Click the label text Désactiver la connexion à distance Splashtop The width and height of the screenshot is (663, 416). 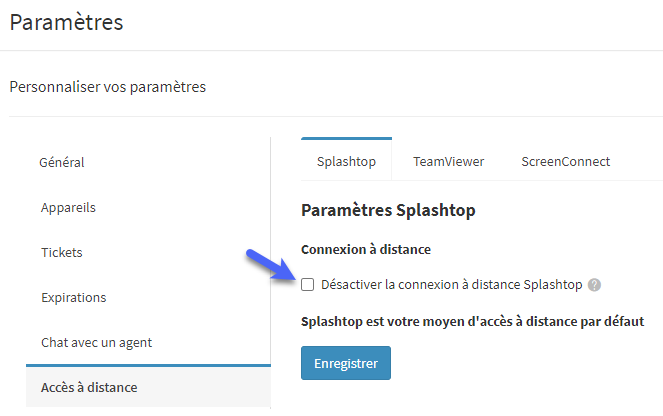click(452, 285)
